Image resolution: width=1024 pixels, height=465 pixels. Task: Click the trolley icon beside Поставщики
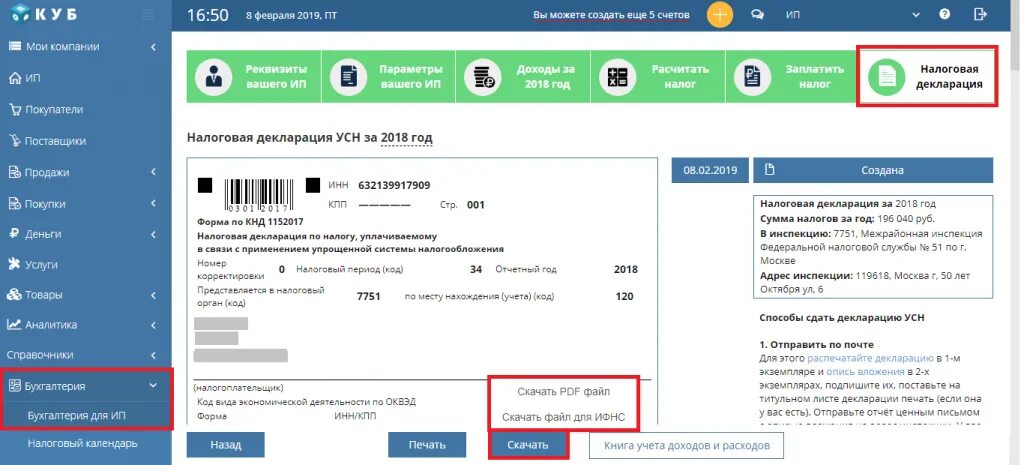click(14, 140)
